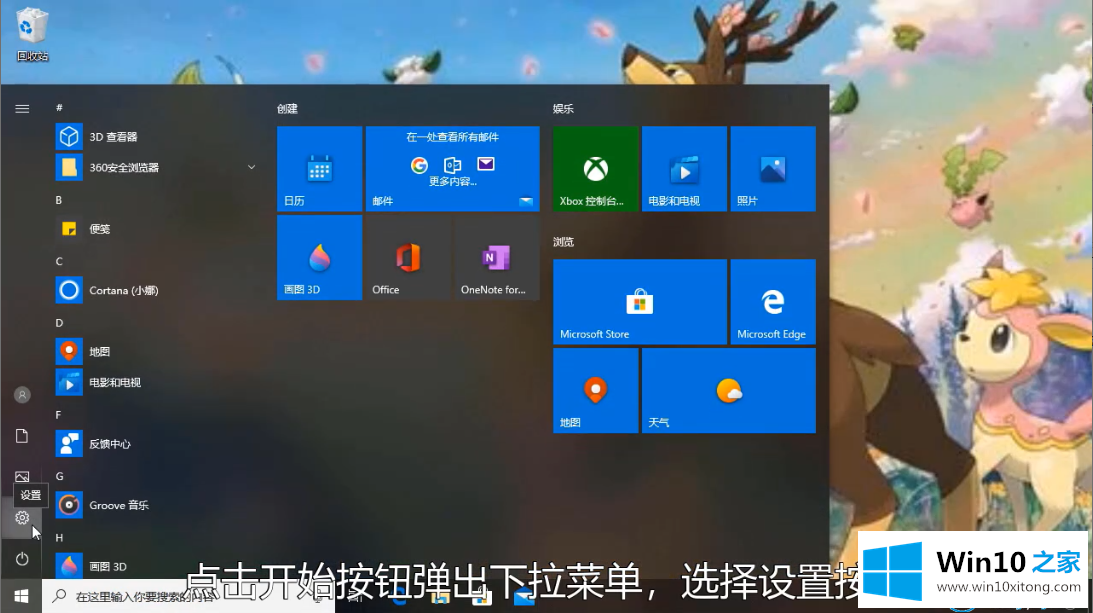Screen dimensions: 1093x613
Task: Open the 邮件 mail tile
Action: click(452, 169)
